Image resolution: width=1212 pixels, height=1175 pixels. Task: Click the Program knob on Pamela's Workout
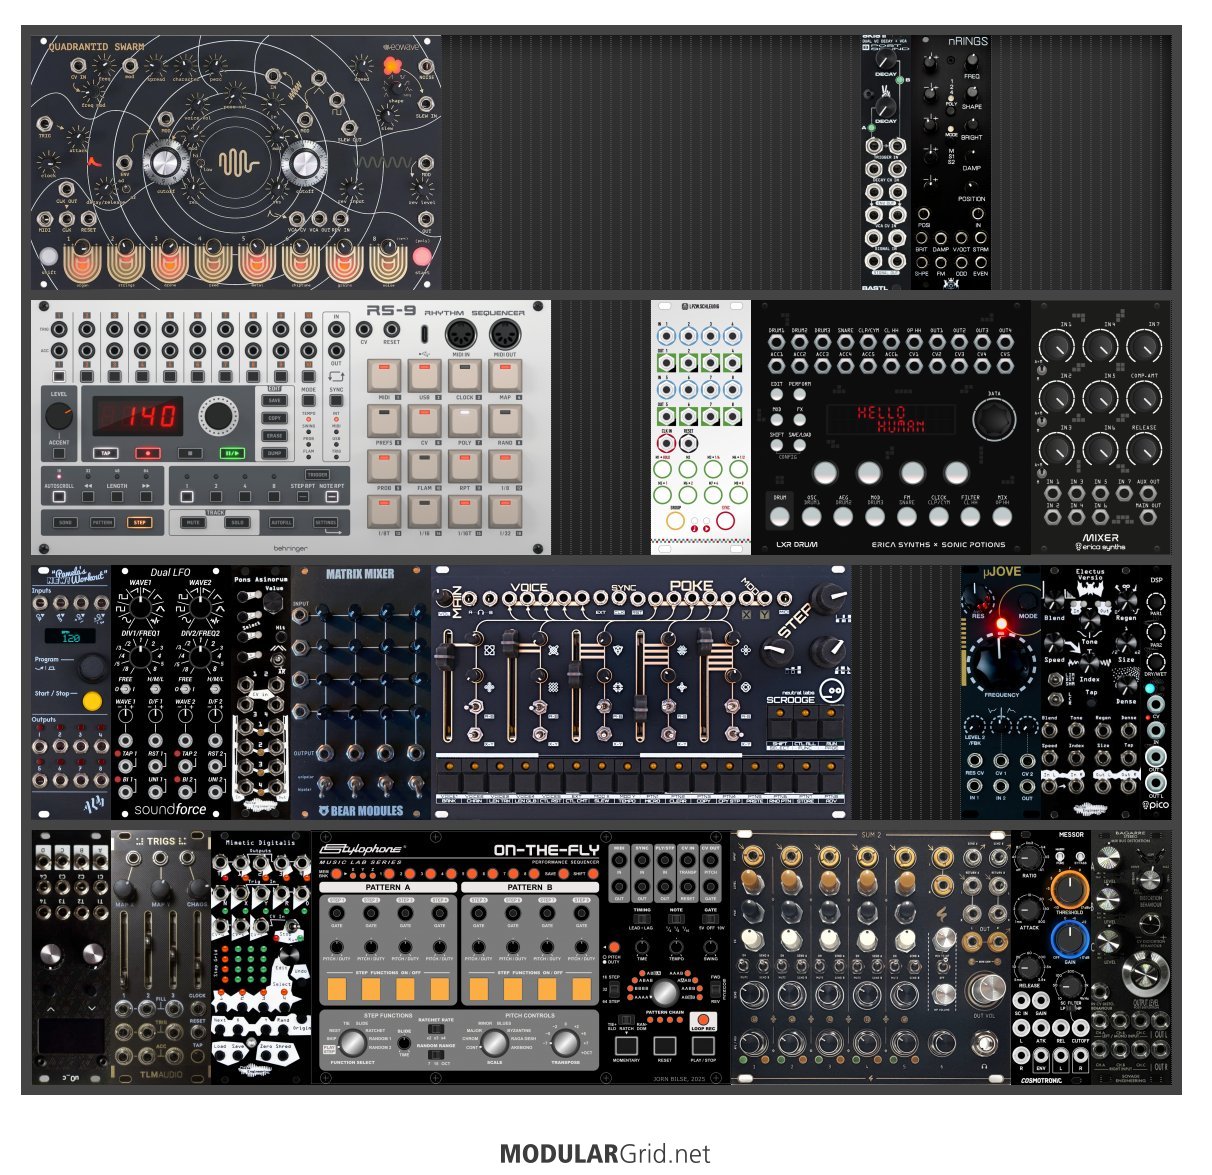(x=92, y=666)
